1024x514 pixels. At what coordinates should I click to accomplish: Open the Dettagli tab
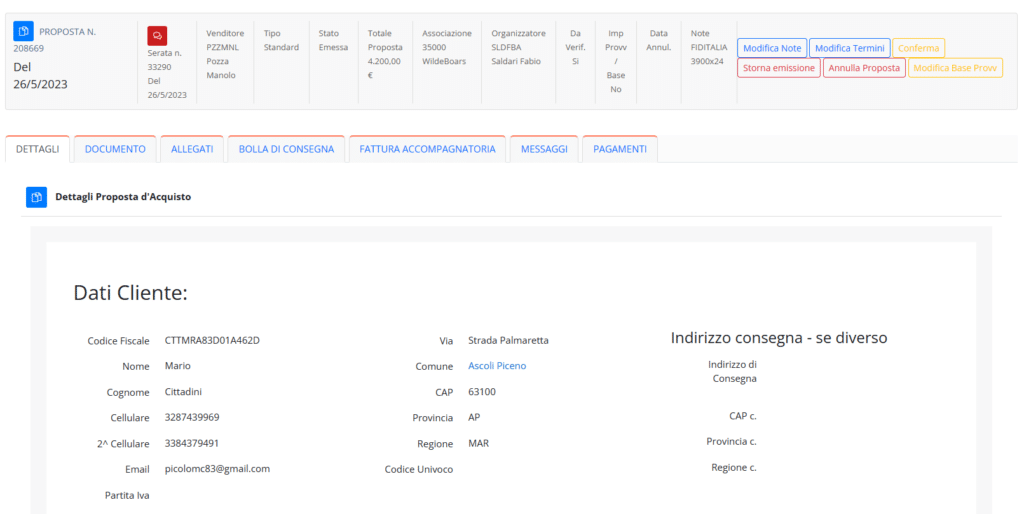click(x=38, y=149)
